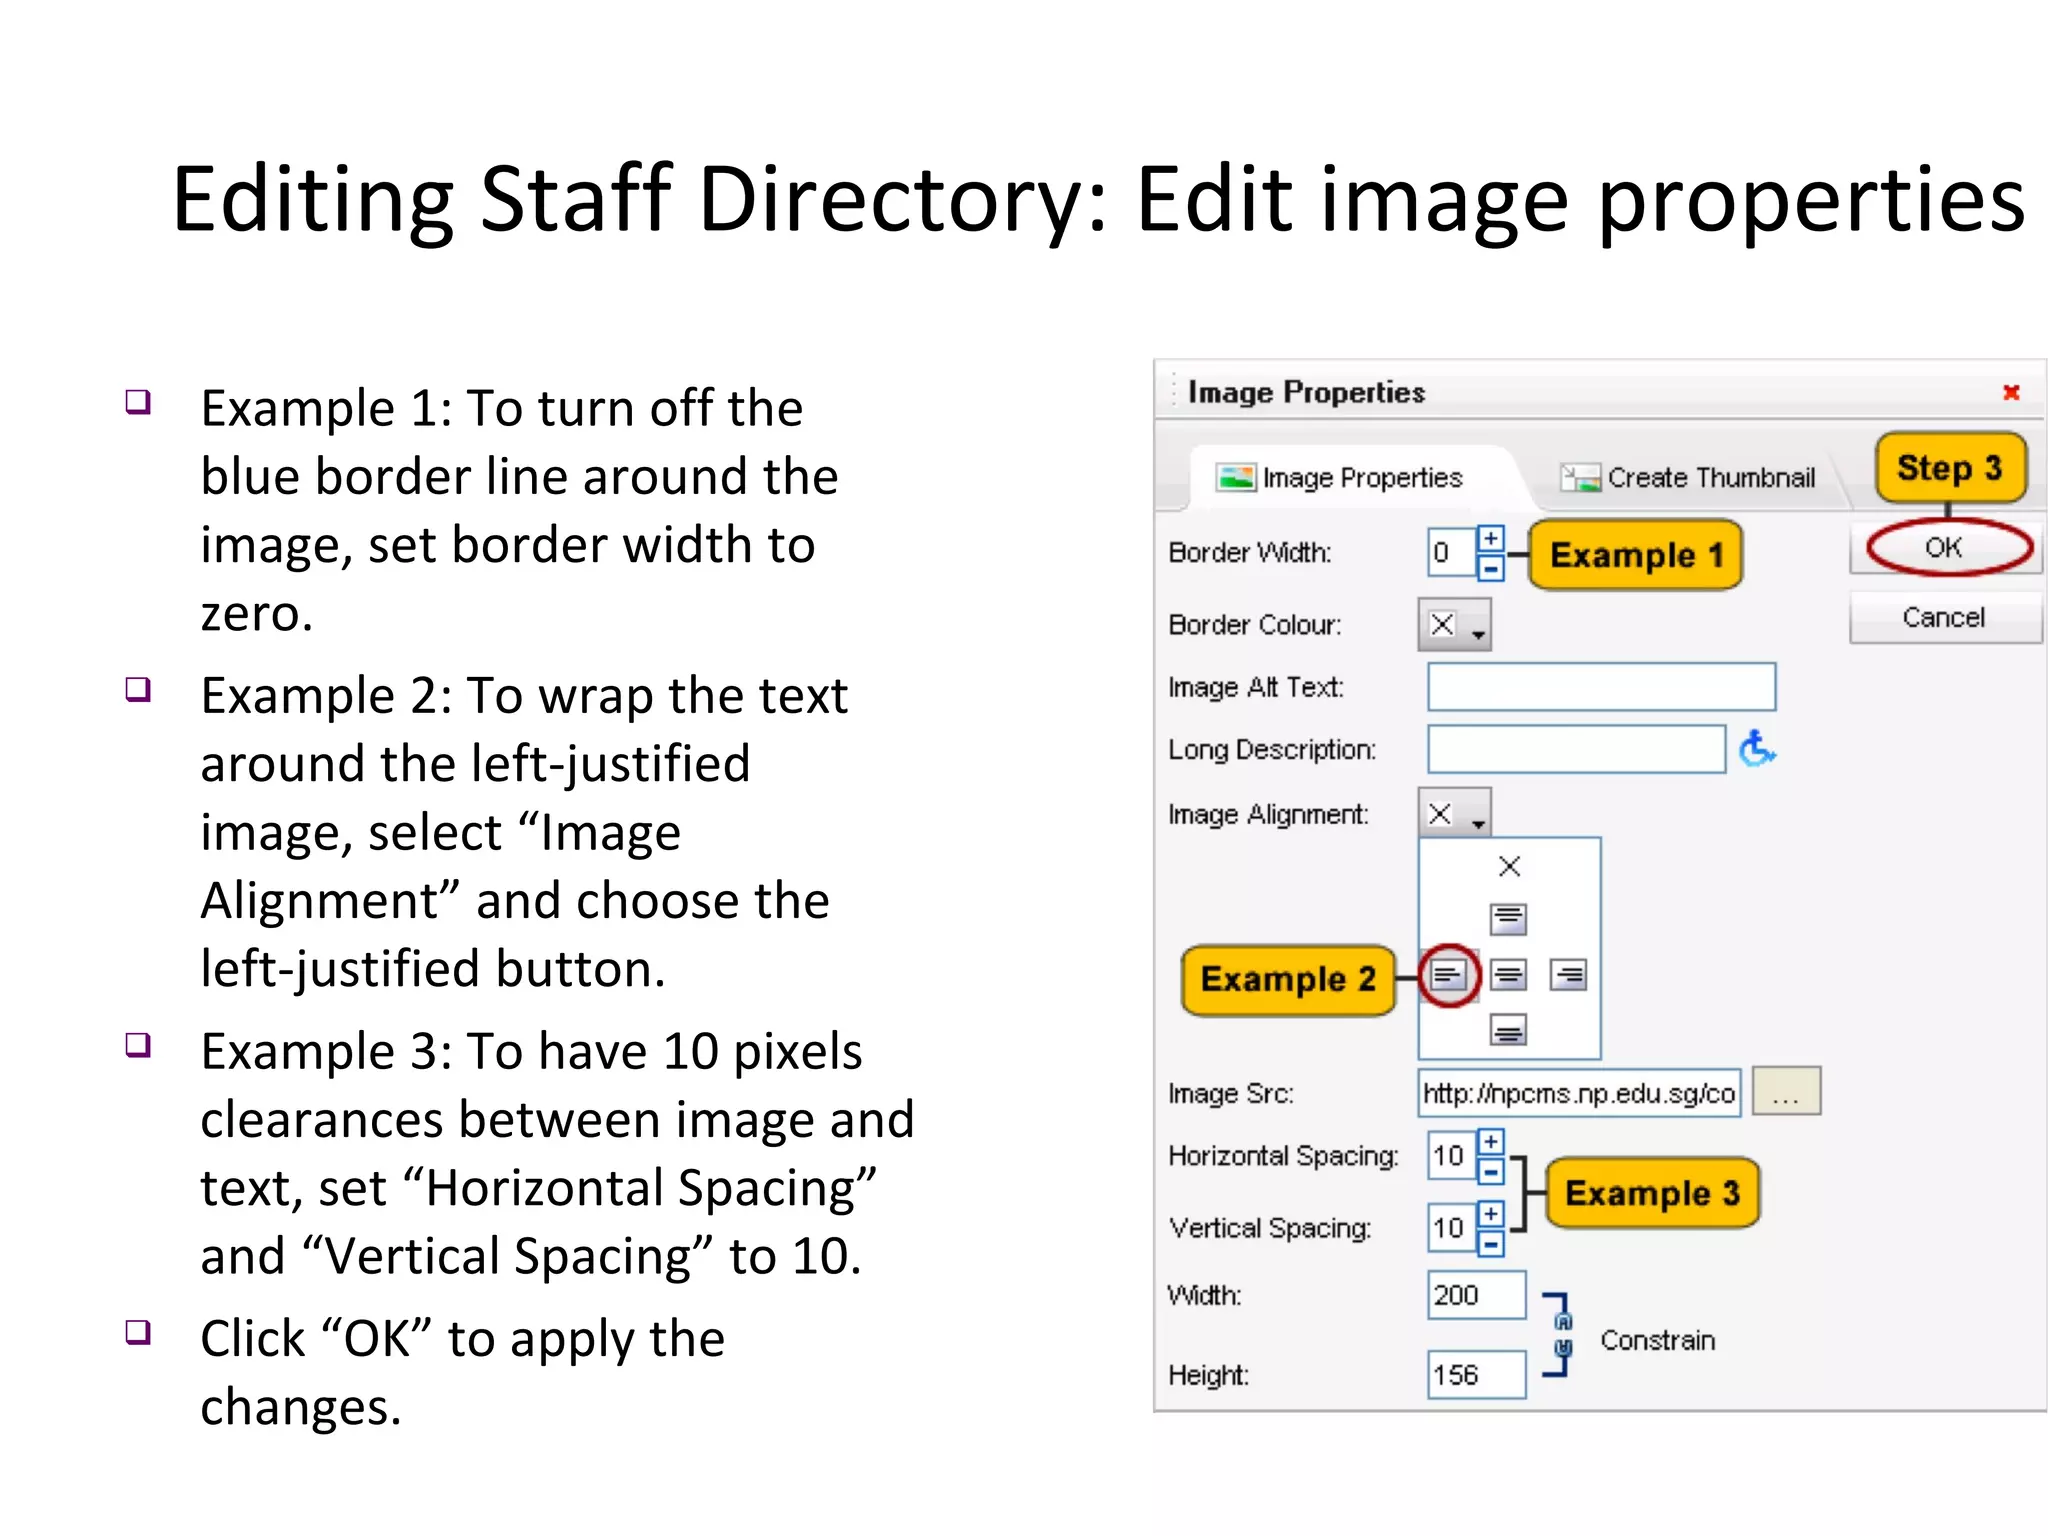This screenshot has height=1536, width=2048.
Task: Choose the left-justified alignment icon
Action: (x=1448, y=975)
